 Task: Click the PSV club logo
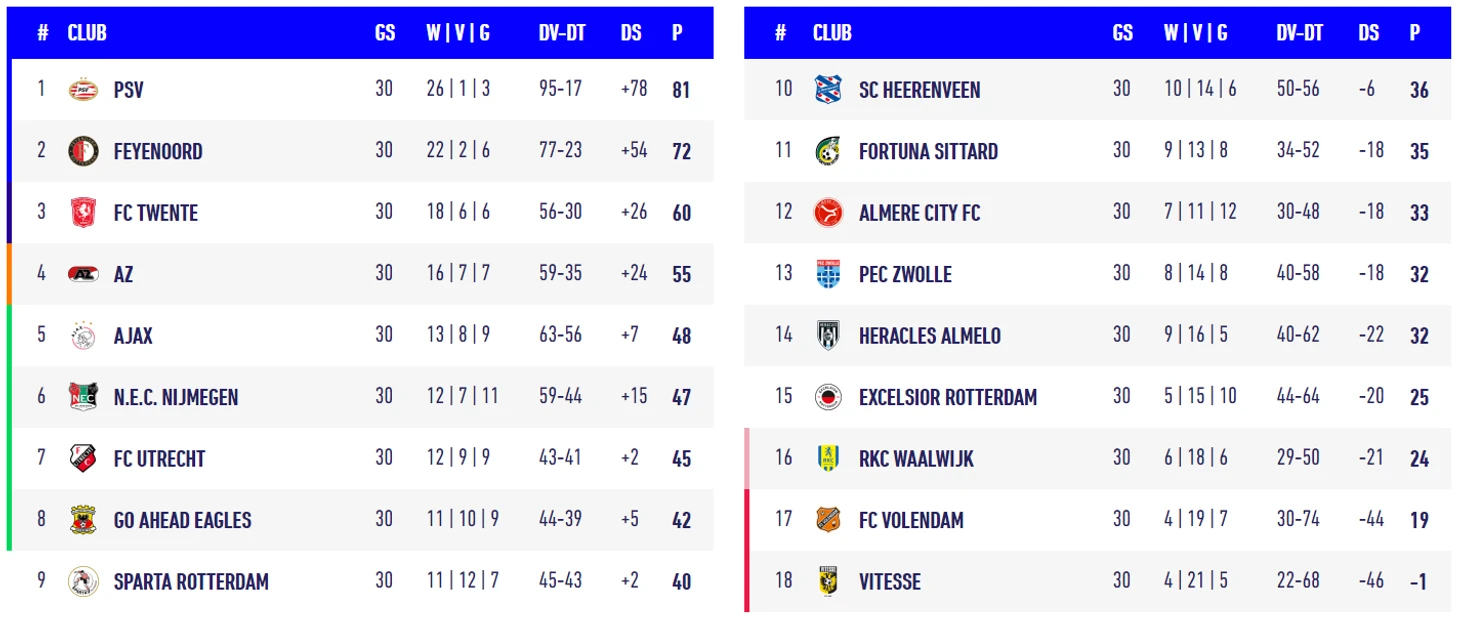[x=83, y=90]
